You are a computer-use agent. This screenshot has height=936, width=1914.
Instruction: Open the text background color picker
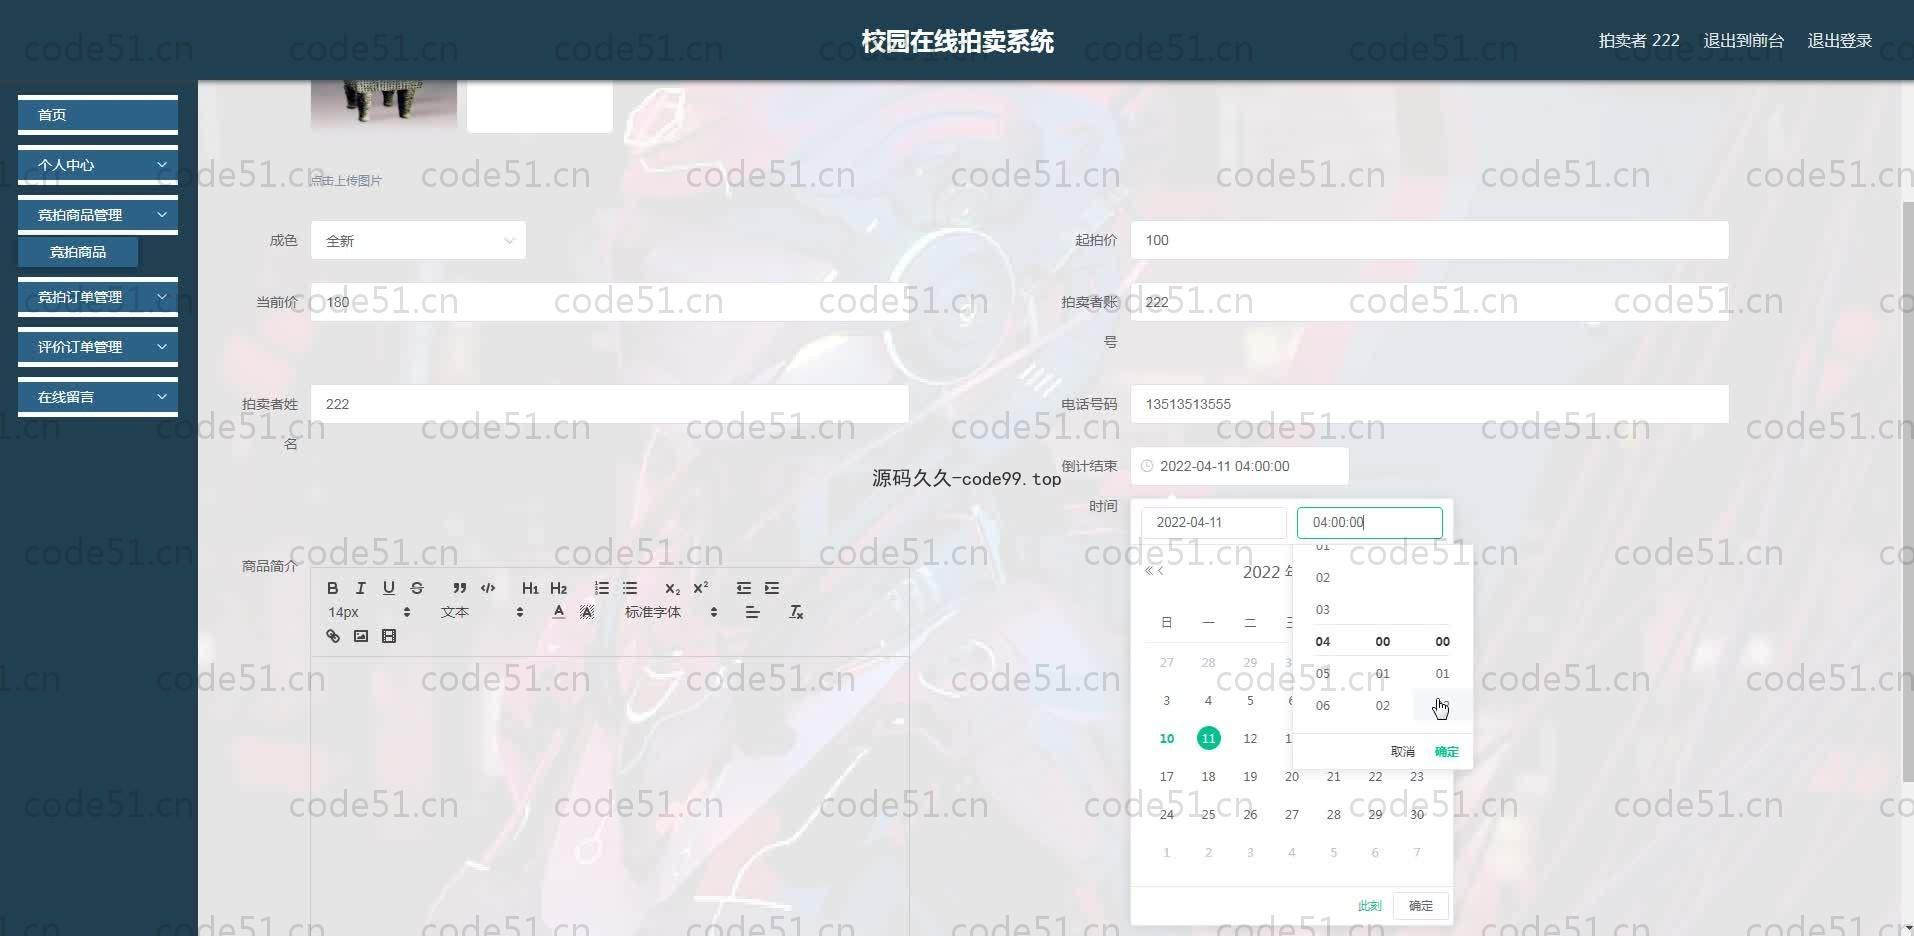(x=587, y=612)
